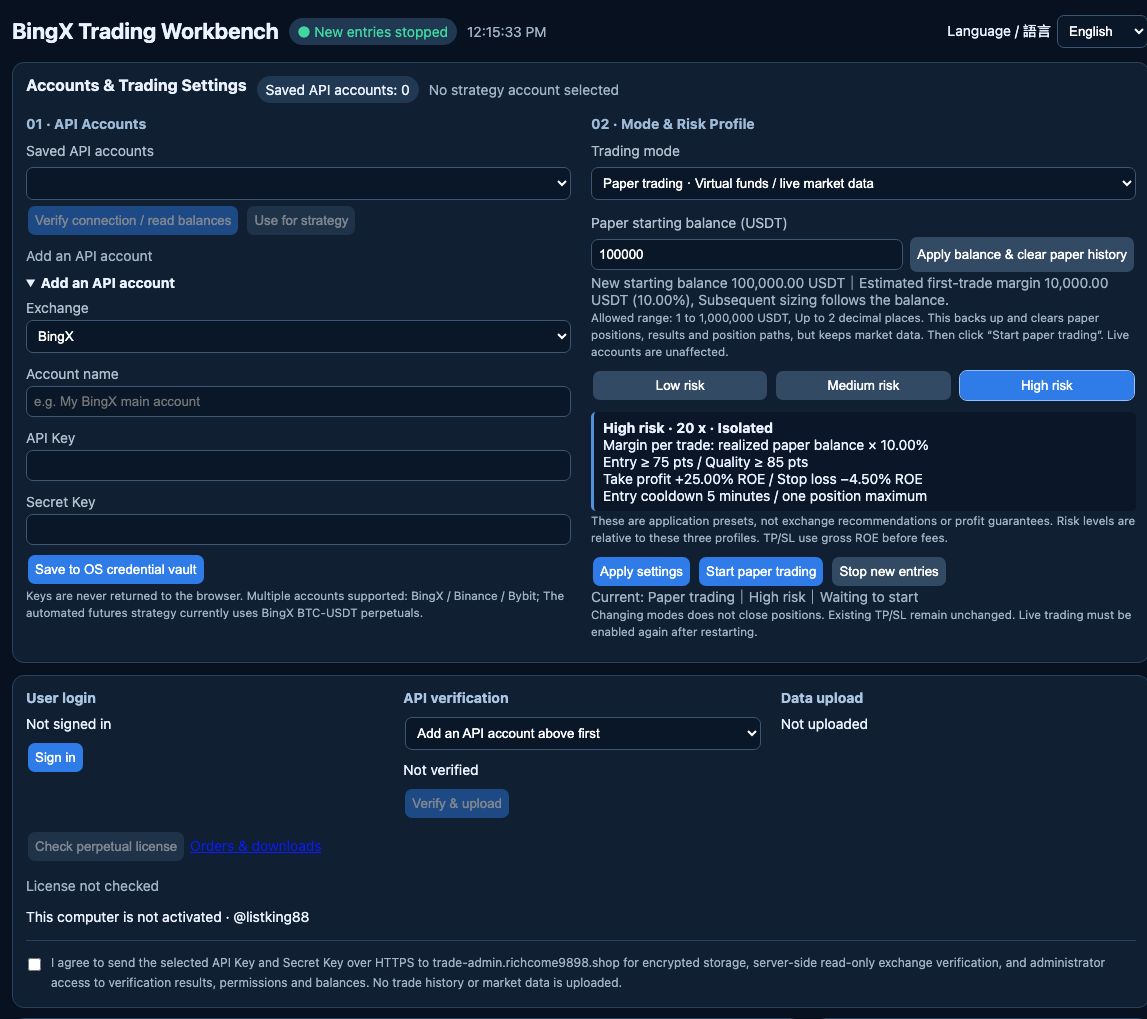Click the Secret Key input field
Image resolution: width=1147 pixels, height=1019 pixels.
(x=298, y=530)
